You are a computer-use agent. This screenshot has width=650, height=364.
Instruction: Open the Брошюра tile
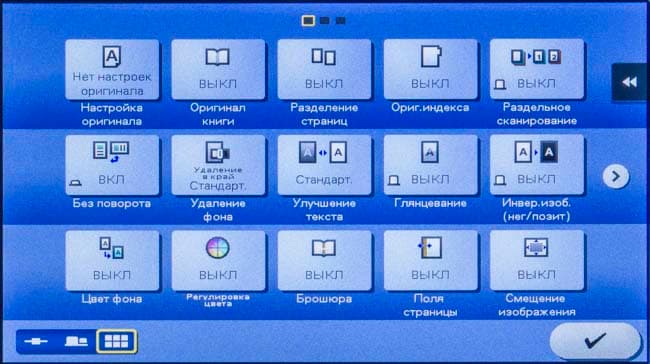[324, 261]
